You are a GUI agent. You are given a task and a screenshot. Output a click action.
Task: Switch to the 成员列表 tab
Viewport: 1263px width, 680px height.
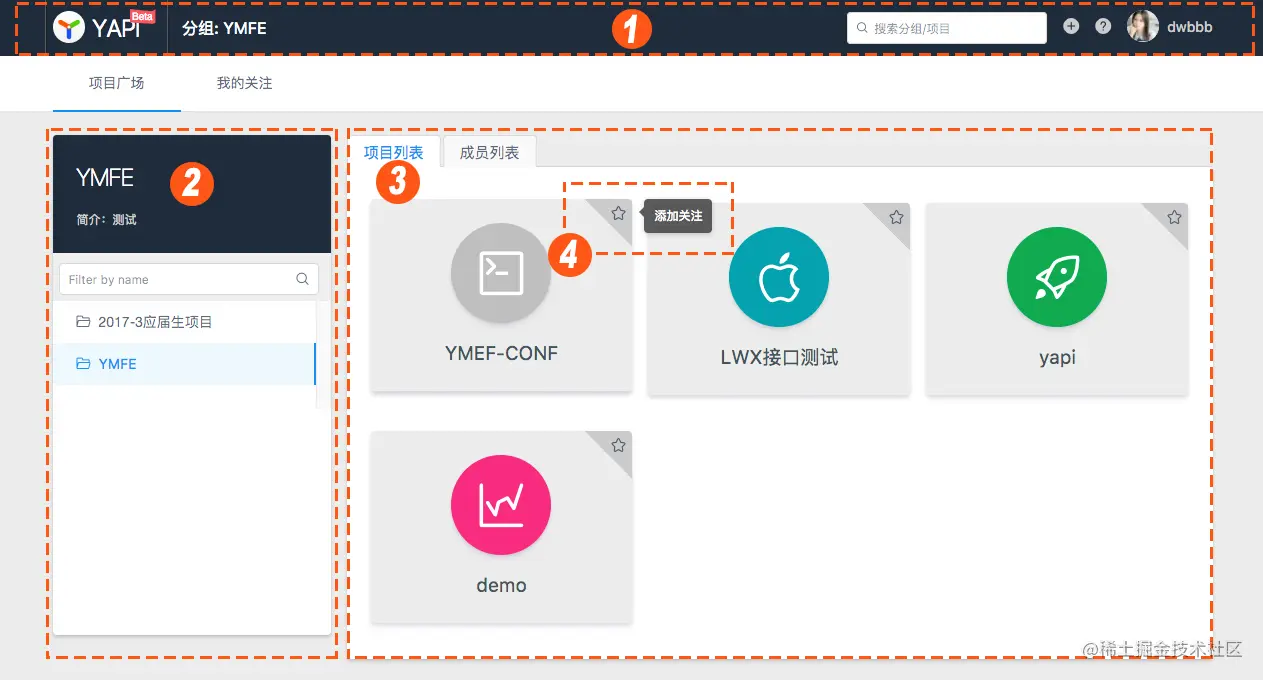488,152
